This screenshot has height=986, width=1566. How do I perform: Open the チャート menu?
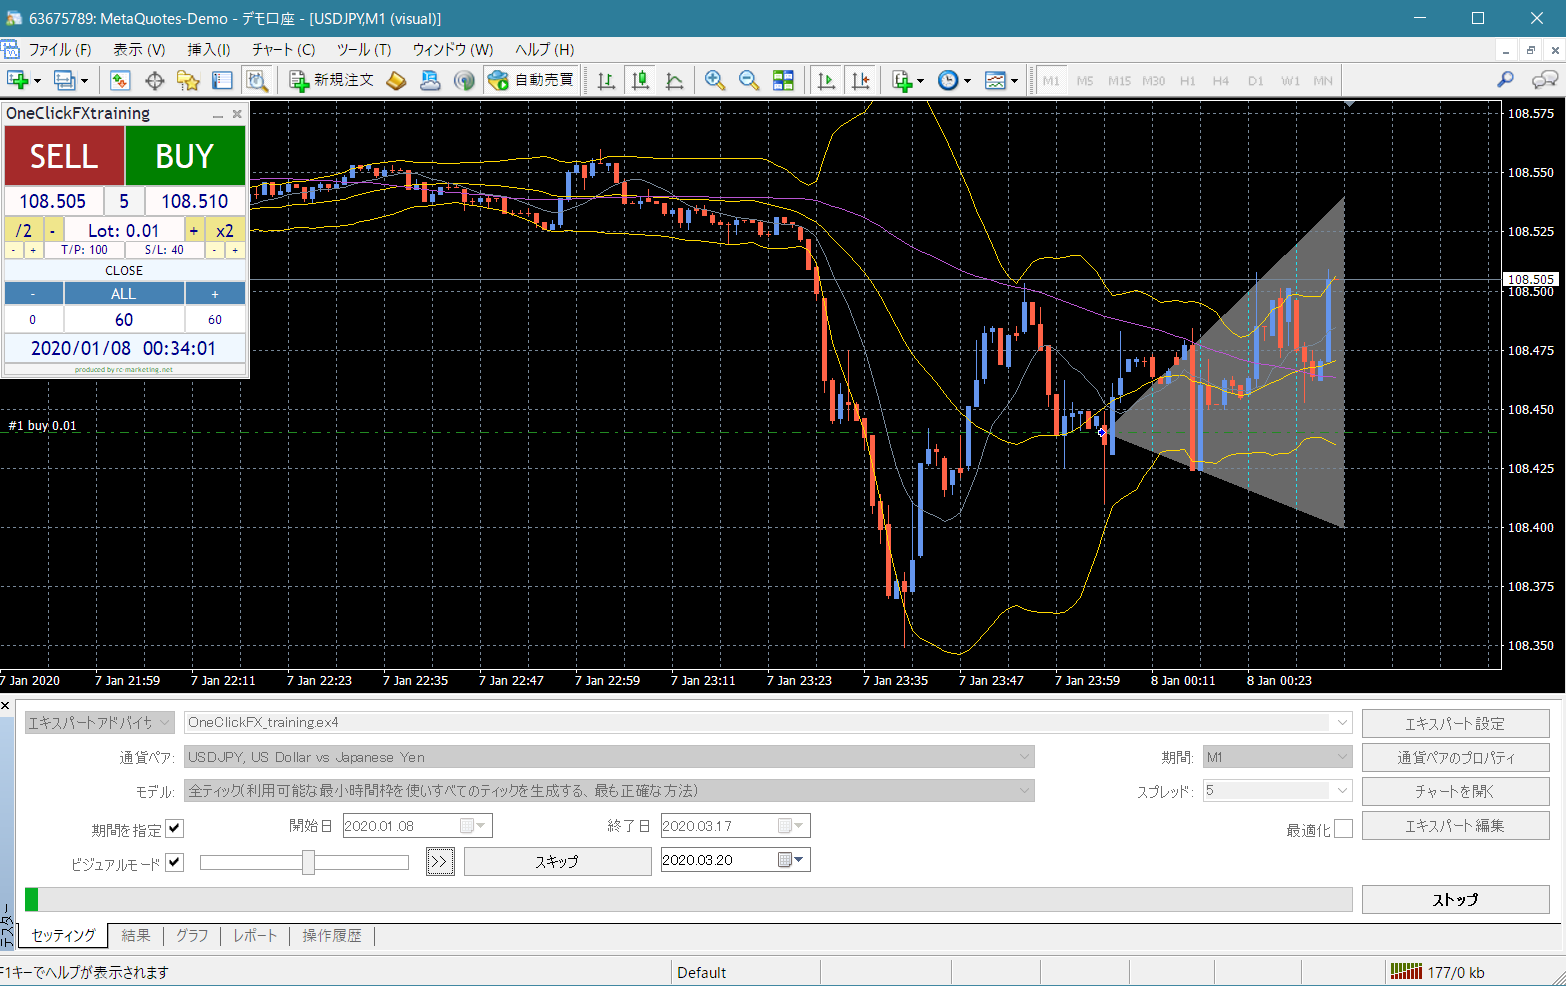pyautogui.click(x=283, y=49)
